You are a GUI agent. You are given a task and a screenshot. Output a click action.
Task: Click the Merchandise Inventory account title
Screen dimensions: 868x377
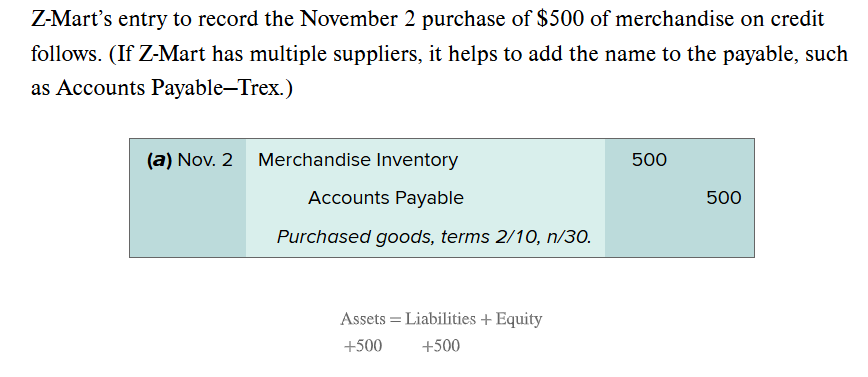[358, 160]
